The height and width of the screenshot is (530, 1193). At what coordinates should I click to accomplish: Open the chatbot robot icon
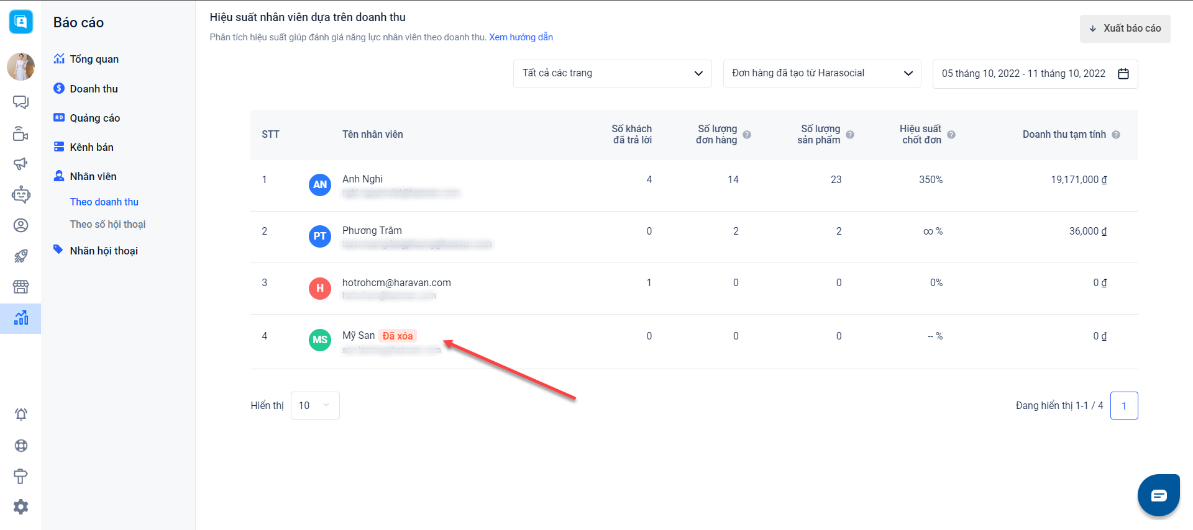click(x=20, y=195)
